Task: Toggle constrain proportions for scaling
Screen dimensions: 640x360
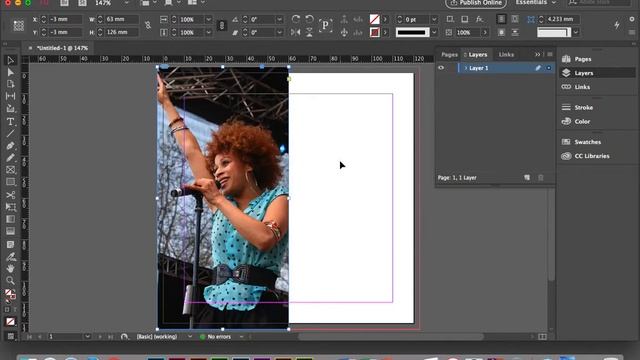Action: [222, 25]
